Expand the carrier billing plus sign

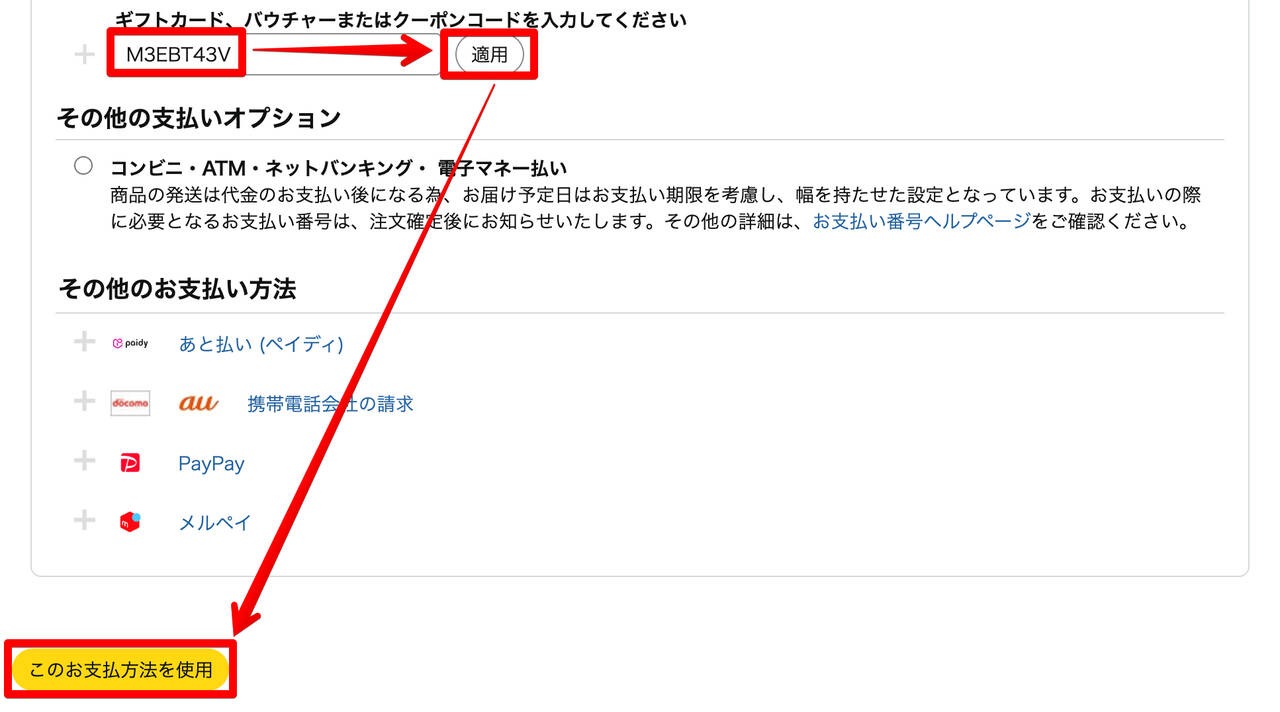85,402
